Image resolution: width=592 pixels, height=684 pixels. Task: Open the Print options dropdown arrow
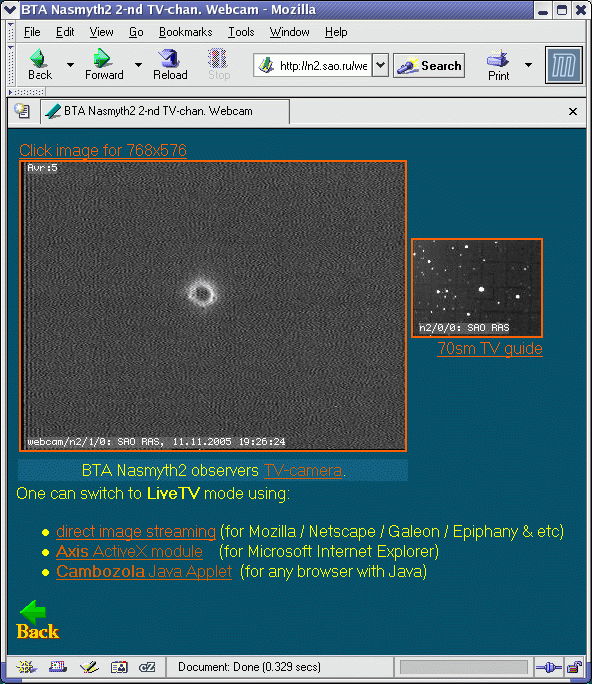point(528,65)
